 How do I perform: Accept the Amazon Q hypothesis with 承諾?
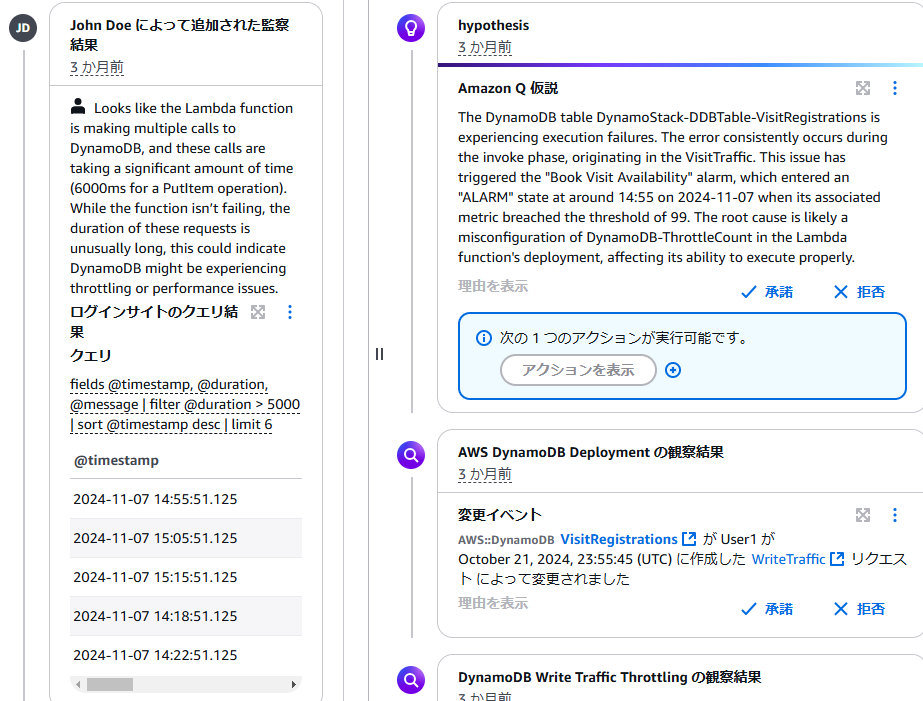pyautogui.click(x=766, y=292)
